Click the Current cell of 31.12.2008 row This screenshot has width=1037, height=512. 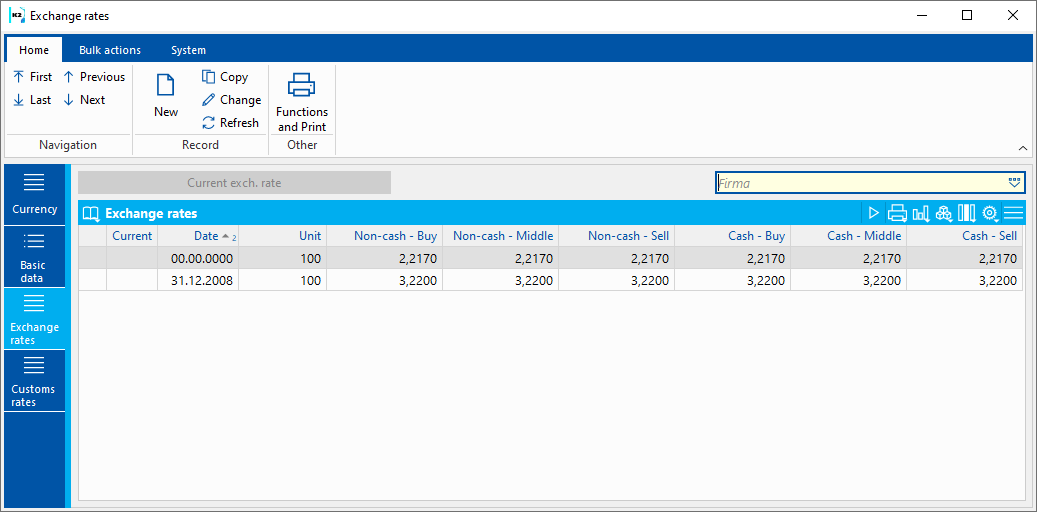(x=132, y=280)
